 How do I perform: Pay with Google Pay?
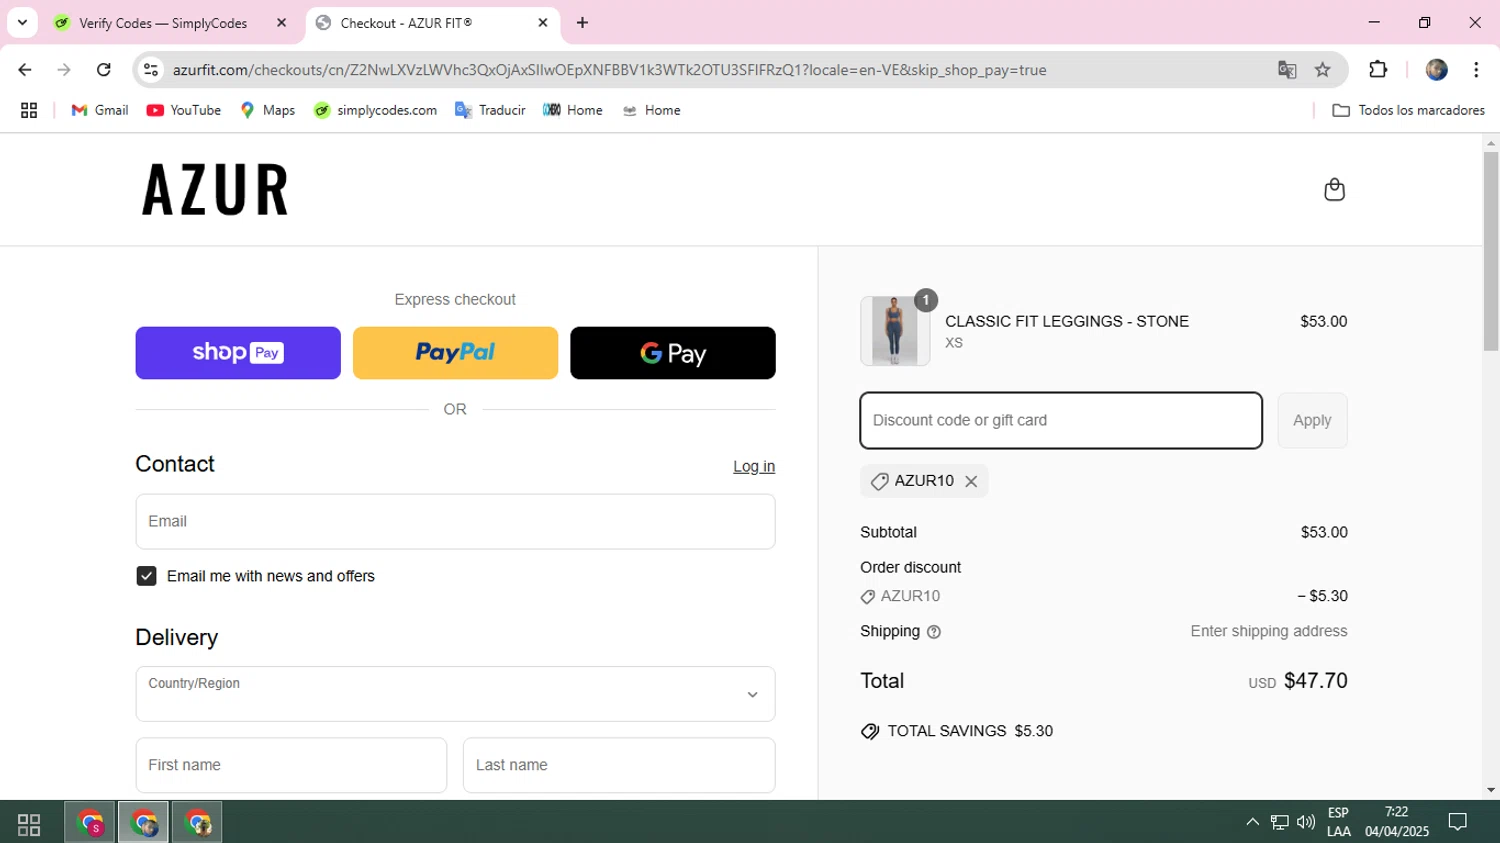click(673, 353)
